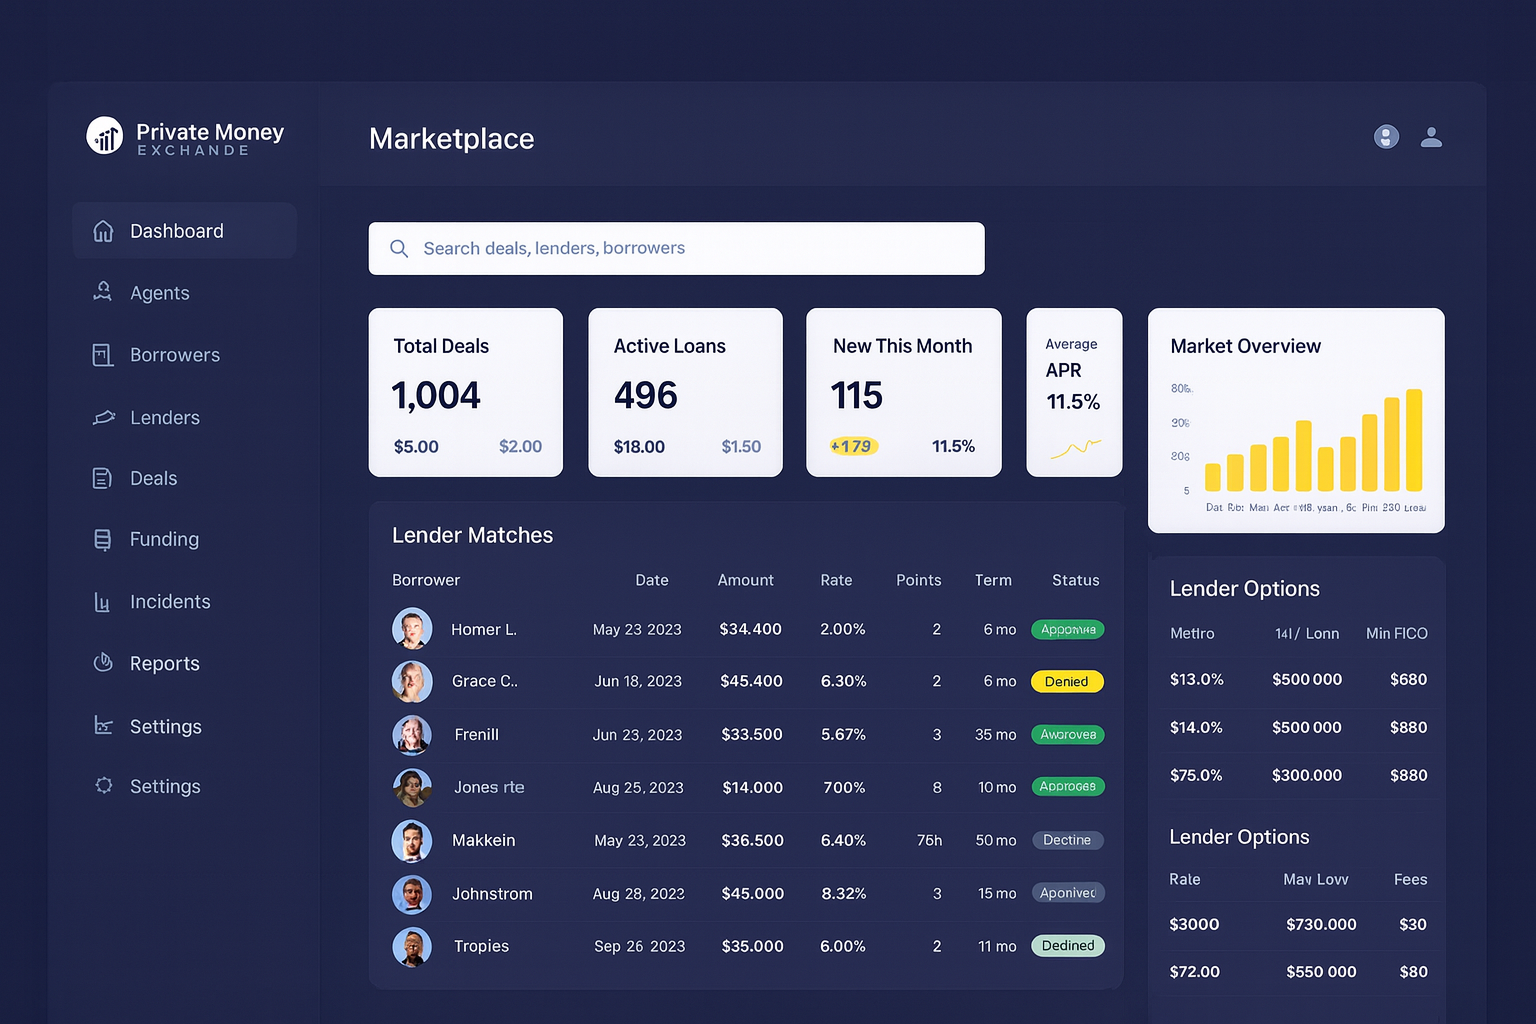Image resolution: width=1536 pixels, height=1024 pixels.
Task: Click the Agents sidebar icon
Action: pyautogui.click(x=103, y=292)
